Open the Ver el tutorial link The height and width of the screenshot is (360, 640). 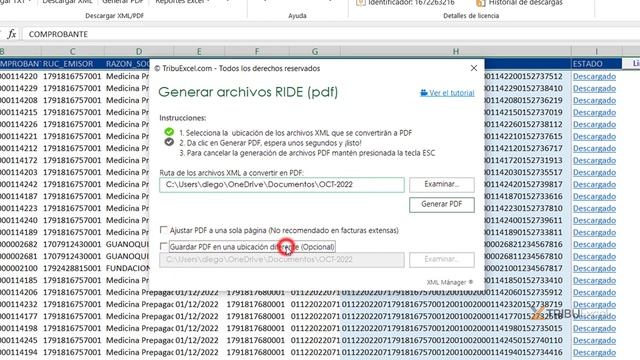[447, 93]
